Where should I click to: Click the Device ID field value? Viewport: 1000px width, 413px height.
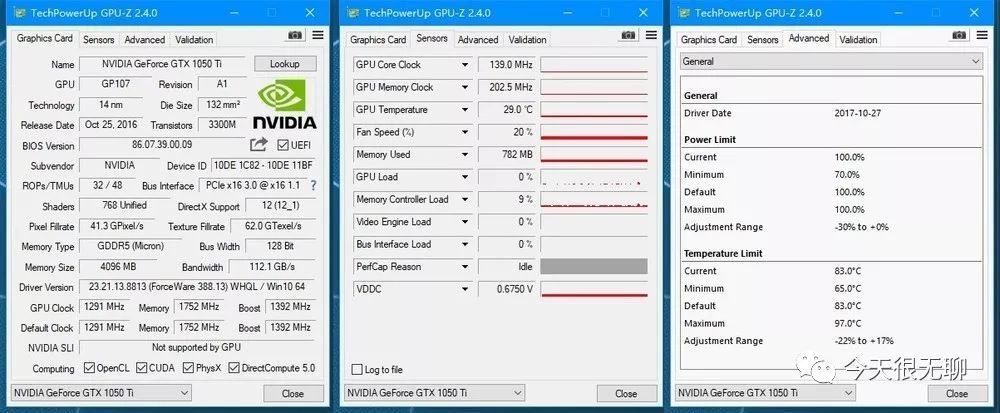tap(263, 165)
